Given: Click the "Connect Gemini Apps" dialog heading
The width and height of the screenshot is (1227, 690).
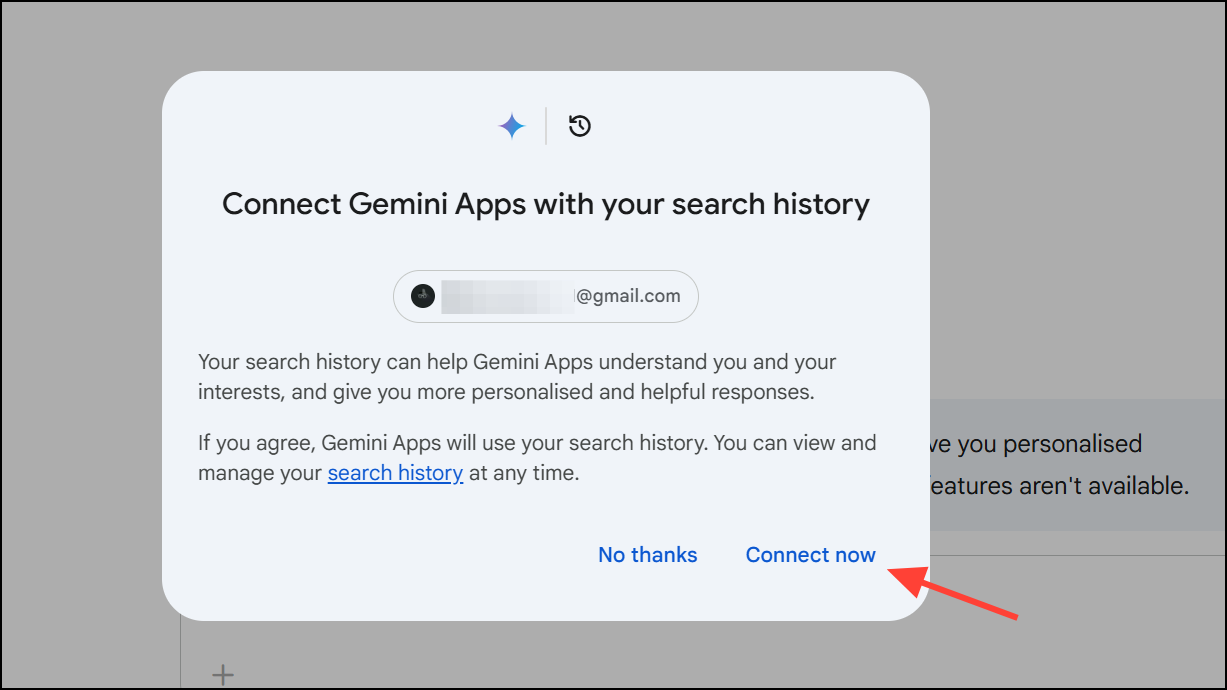Looking at the screenshot, I should point(546,204).
